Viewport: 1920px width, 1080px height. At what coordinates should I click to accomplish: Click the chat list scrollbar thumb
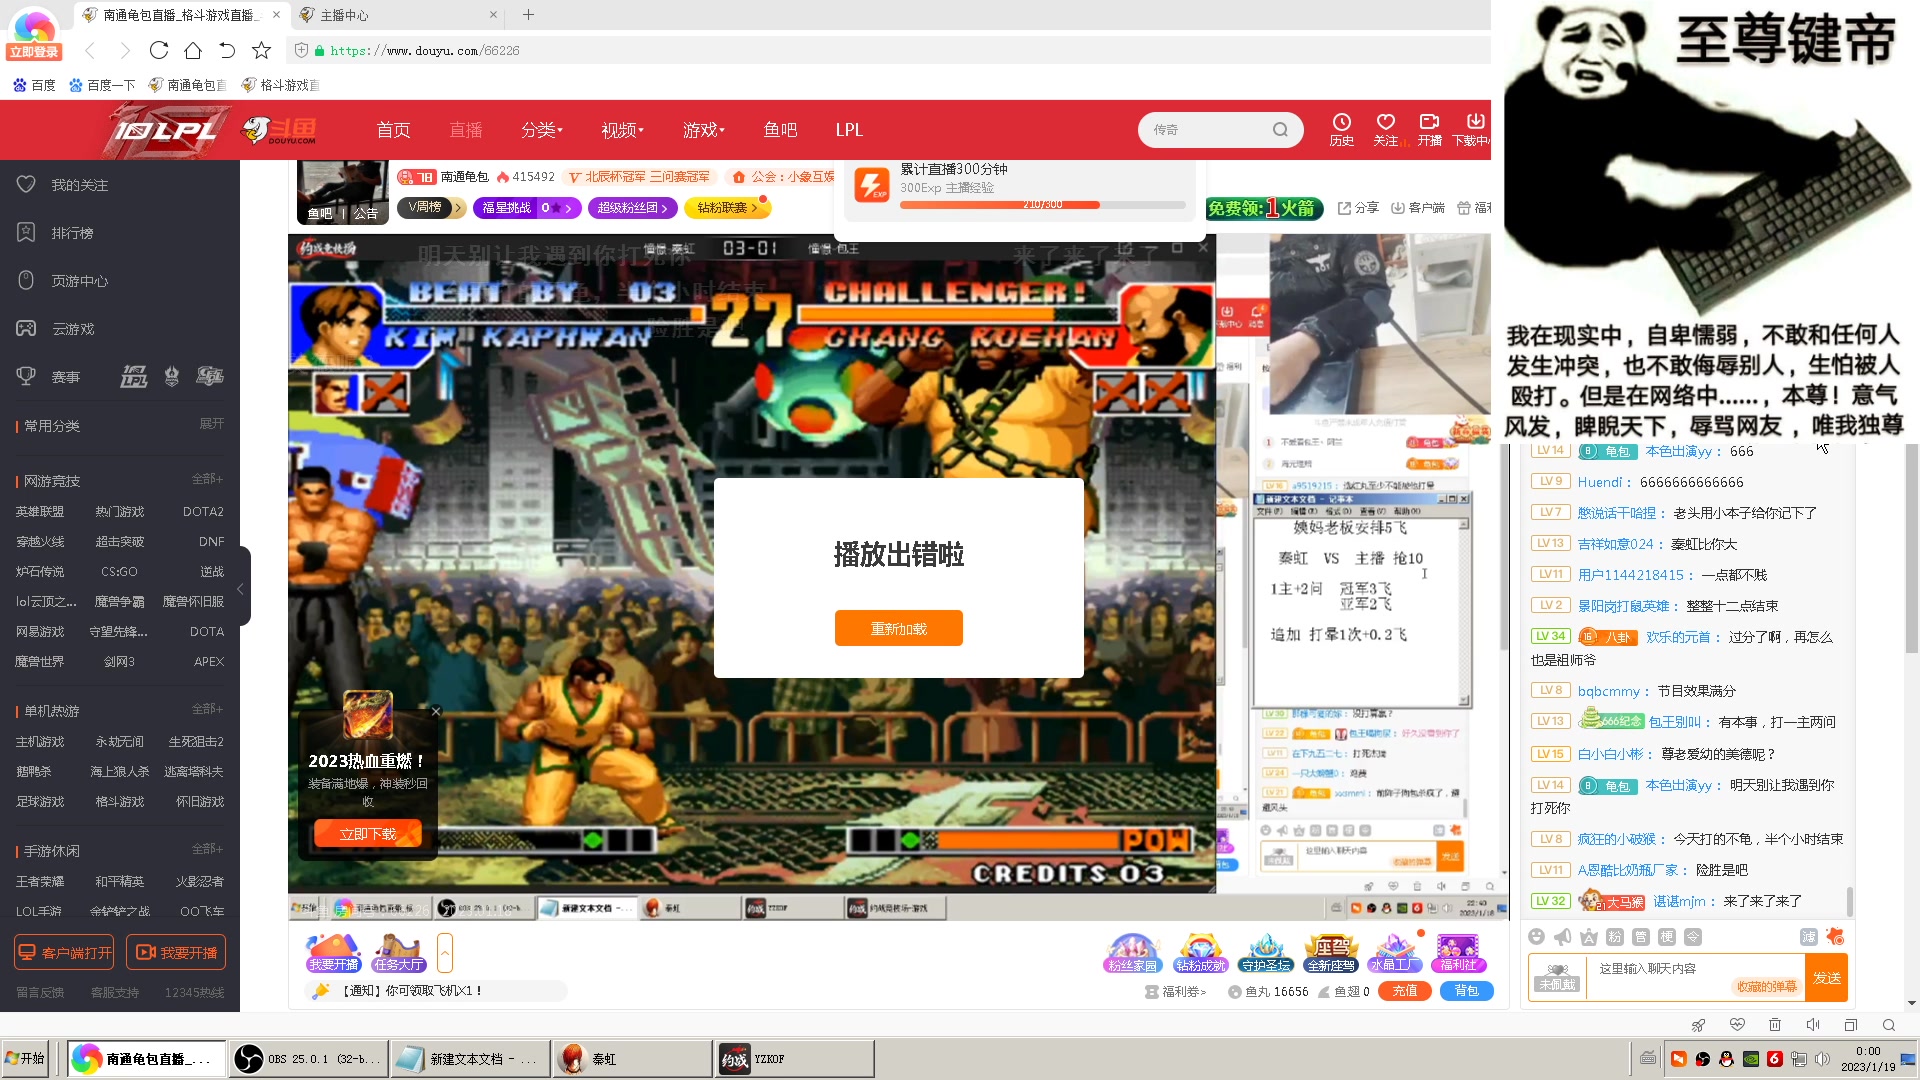1849,901
